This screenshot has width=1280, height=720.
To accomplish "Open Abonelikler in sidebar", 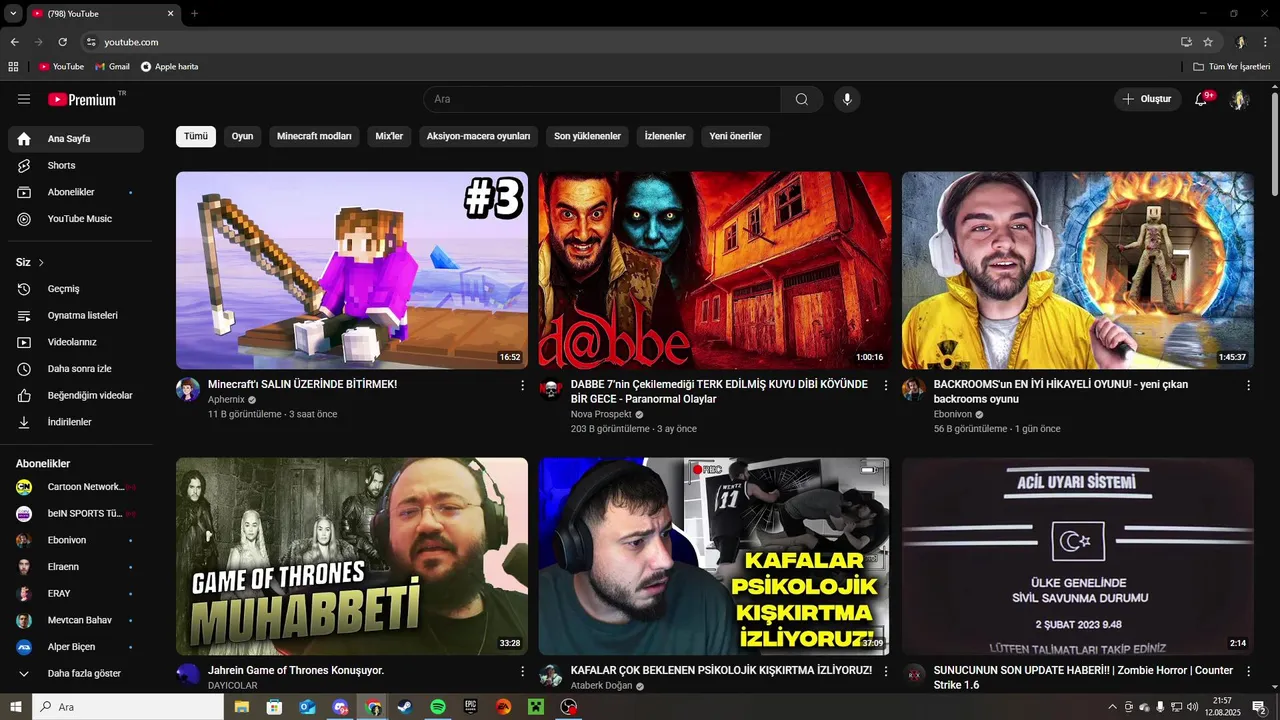I will [76, 192].
